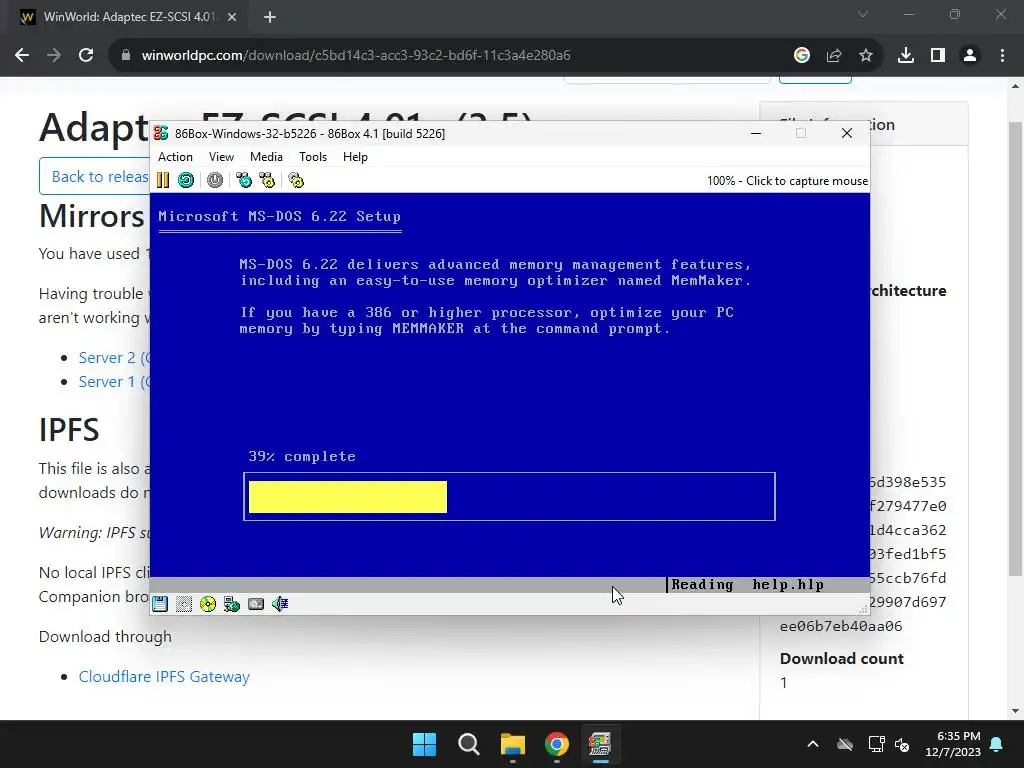Close the WinWorld browser tab
This screenshot has height=768, width=1024.
pos(232,17)
